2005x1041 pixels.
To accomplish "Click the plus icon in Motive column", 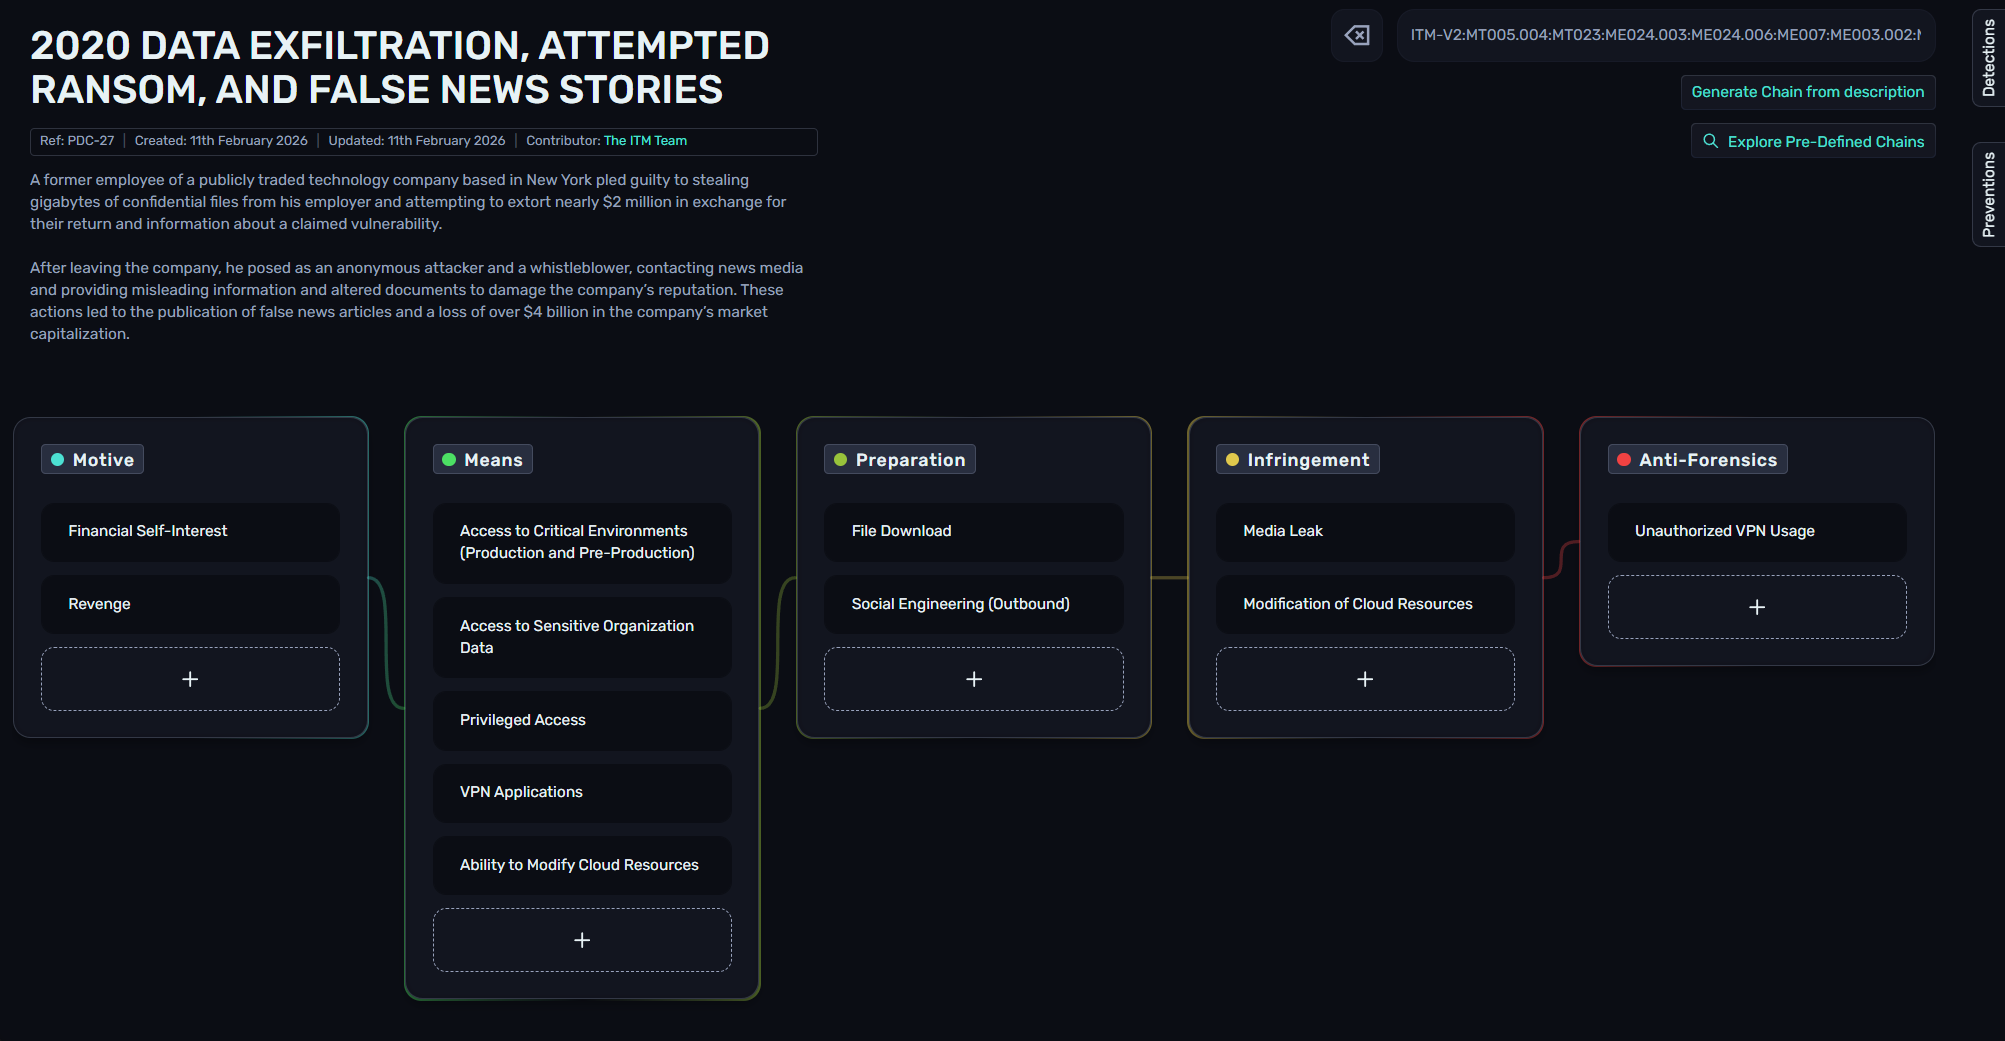I will (190, 679).
